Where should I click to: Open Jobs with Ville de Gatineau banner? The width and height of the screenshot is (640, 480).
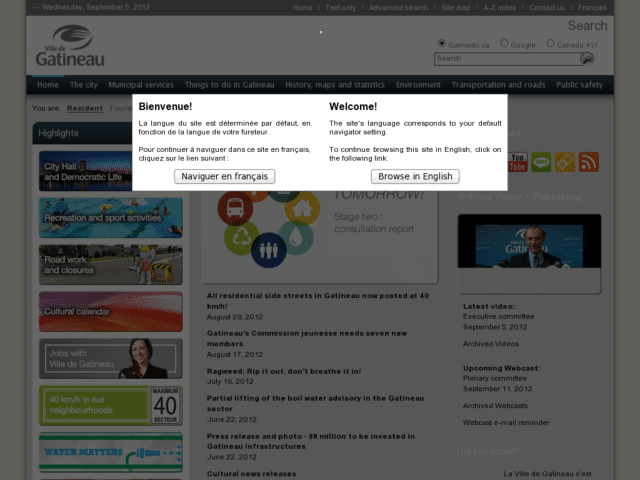(x=111, y=358)
